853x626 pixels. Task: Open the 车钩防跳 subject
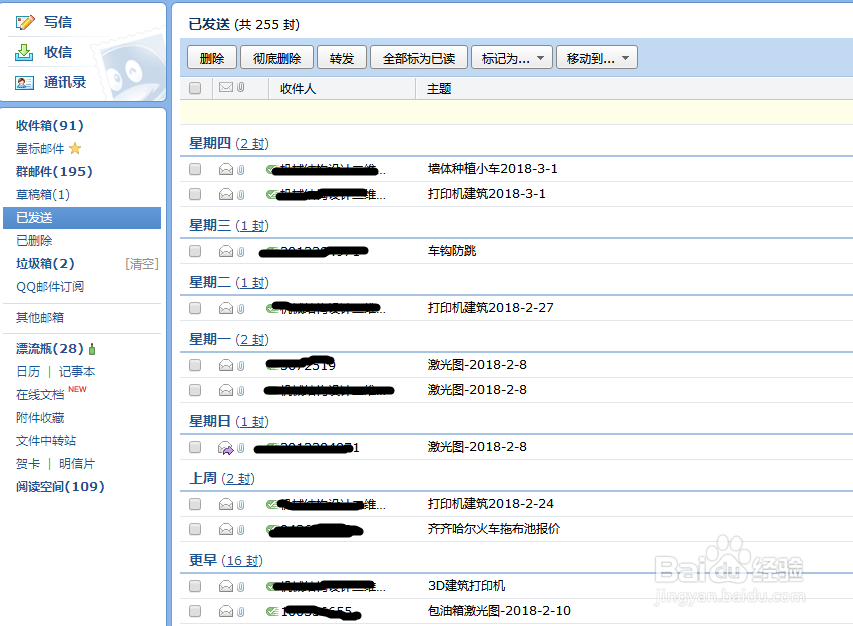[452, 251]
